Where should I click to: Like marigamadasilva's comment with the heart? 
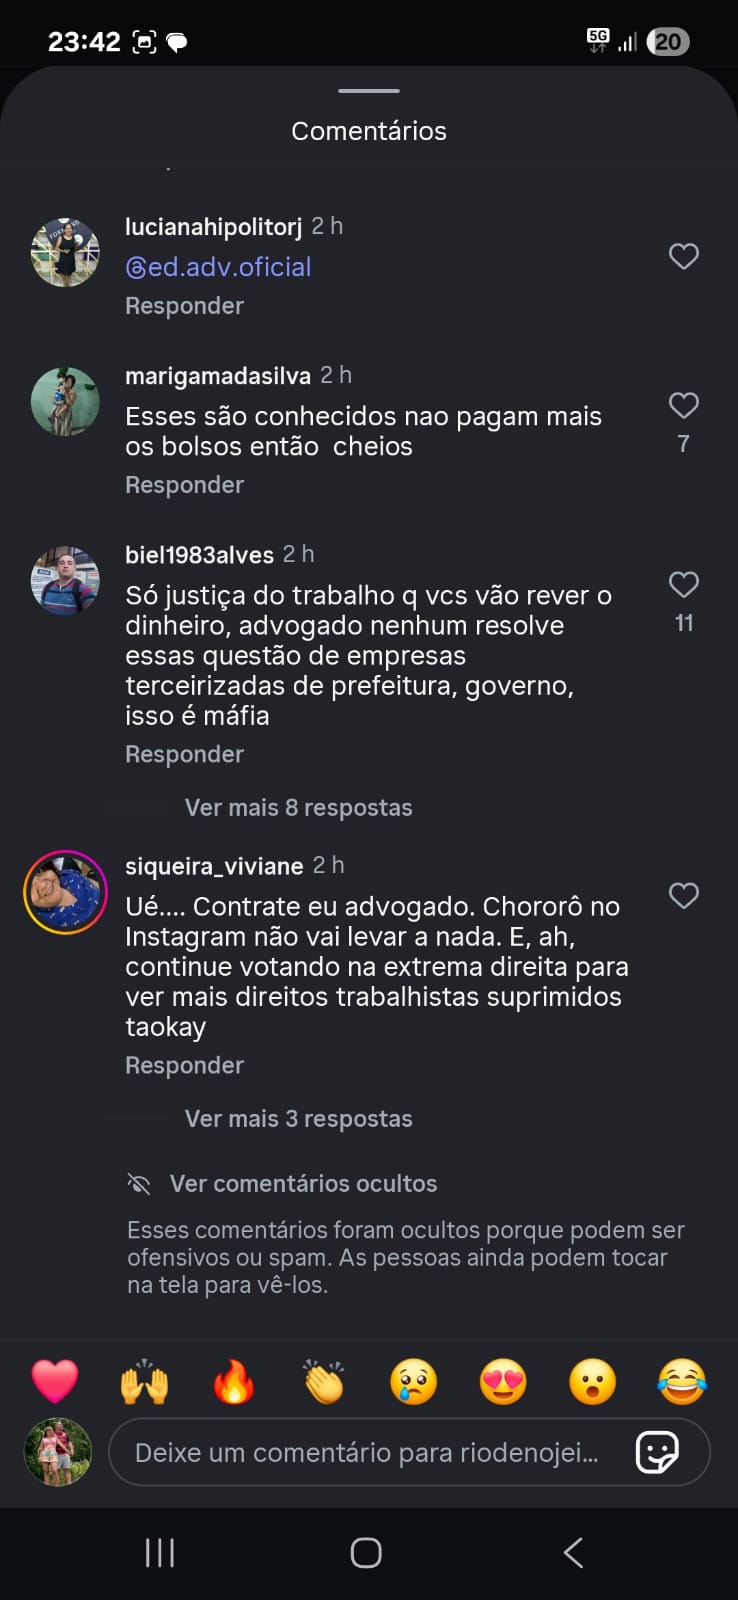pos(683,406)
